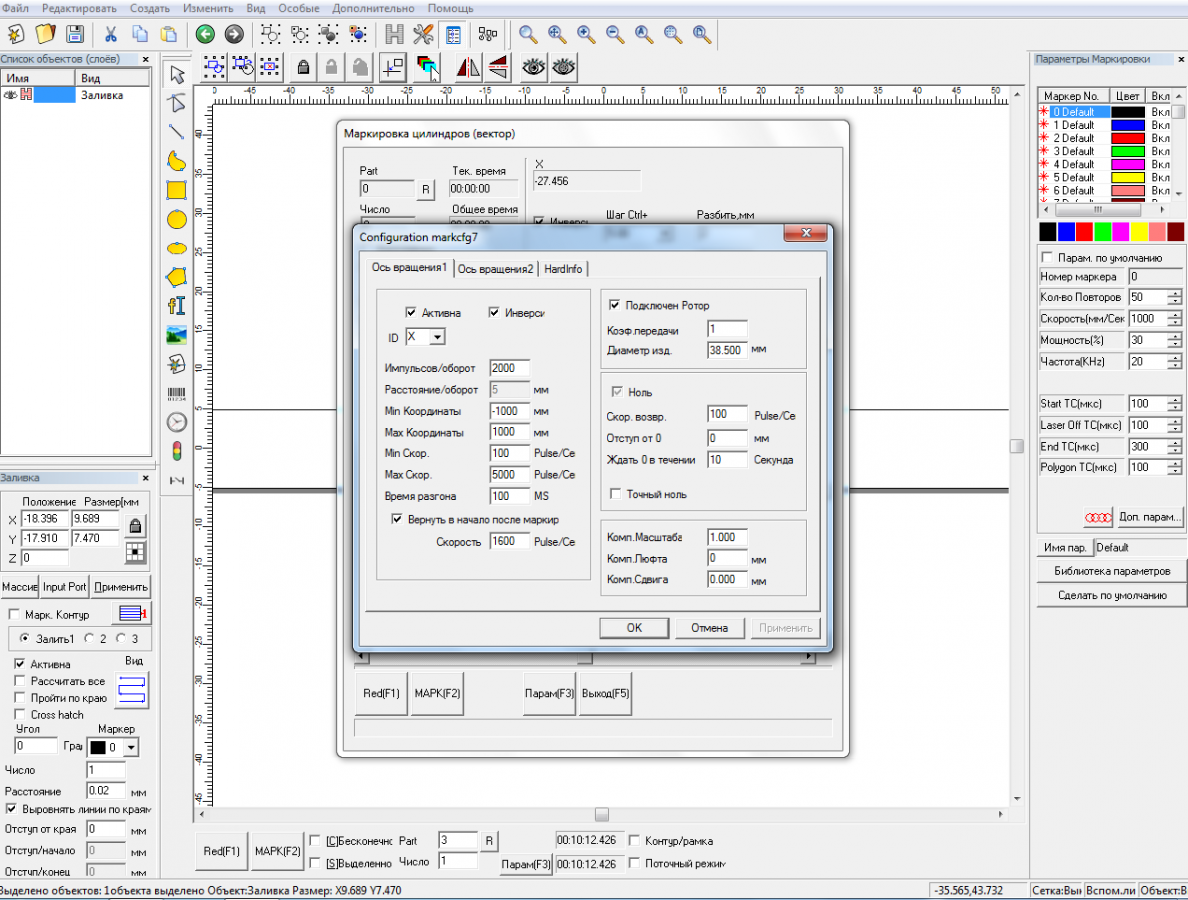Uncheck the Активна checkbox in configuration dialog
Image resolution: width=1188 pixels, height=900 pixels.
click(x=411, y=313)
